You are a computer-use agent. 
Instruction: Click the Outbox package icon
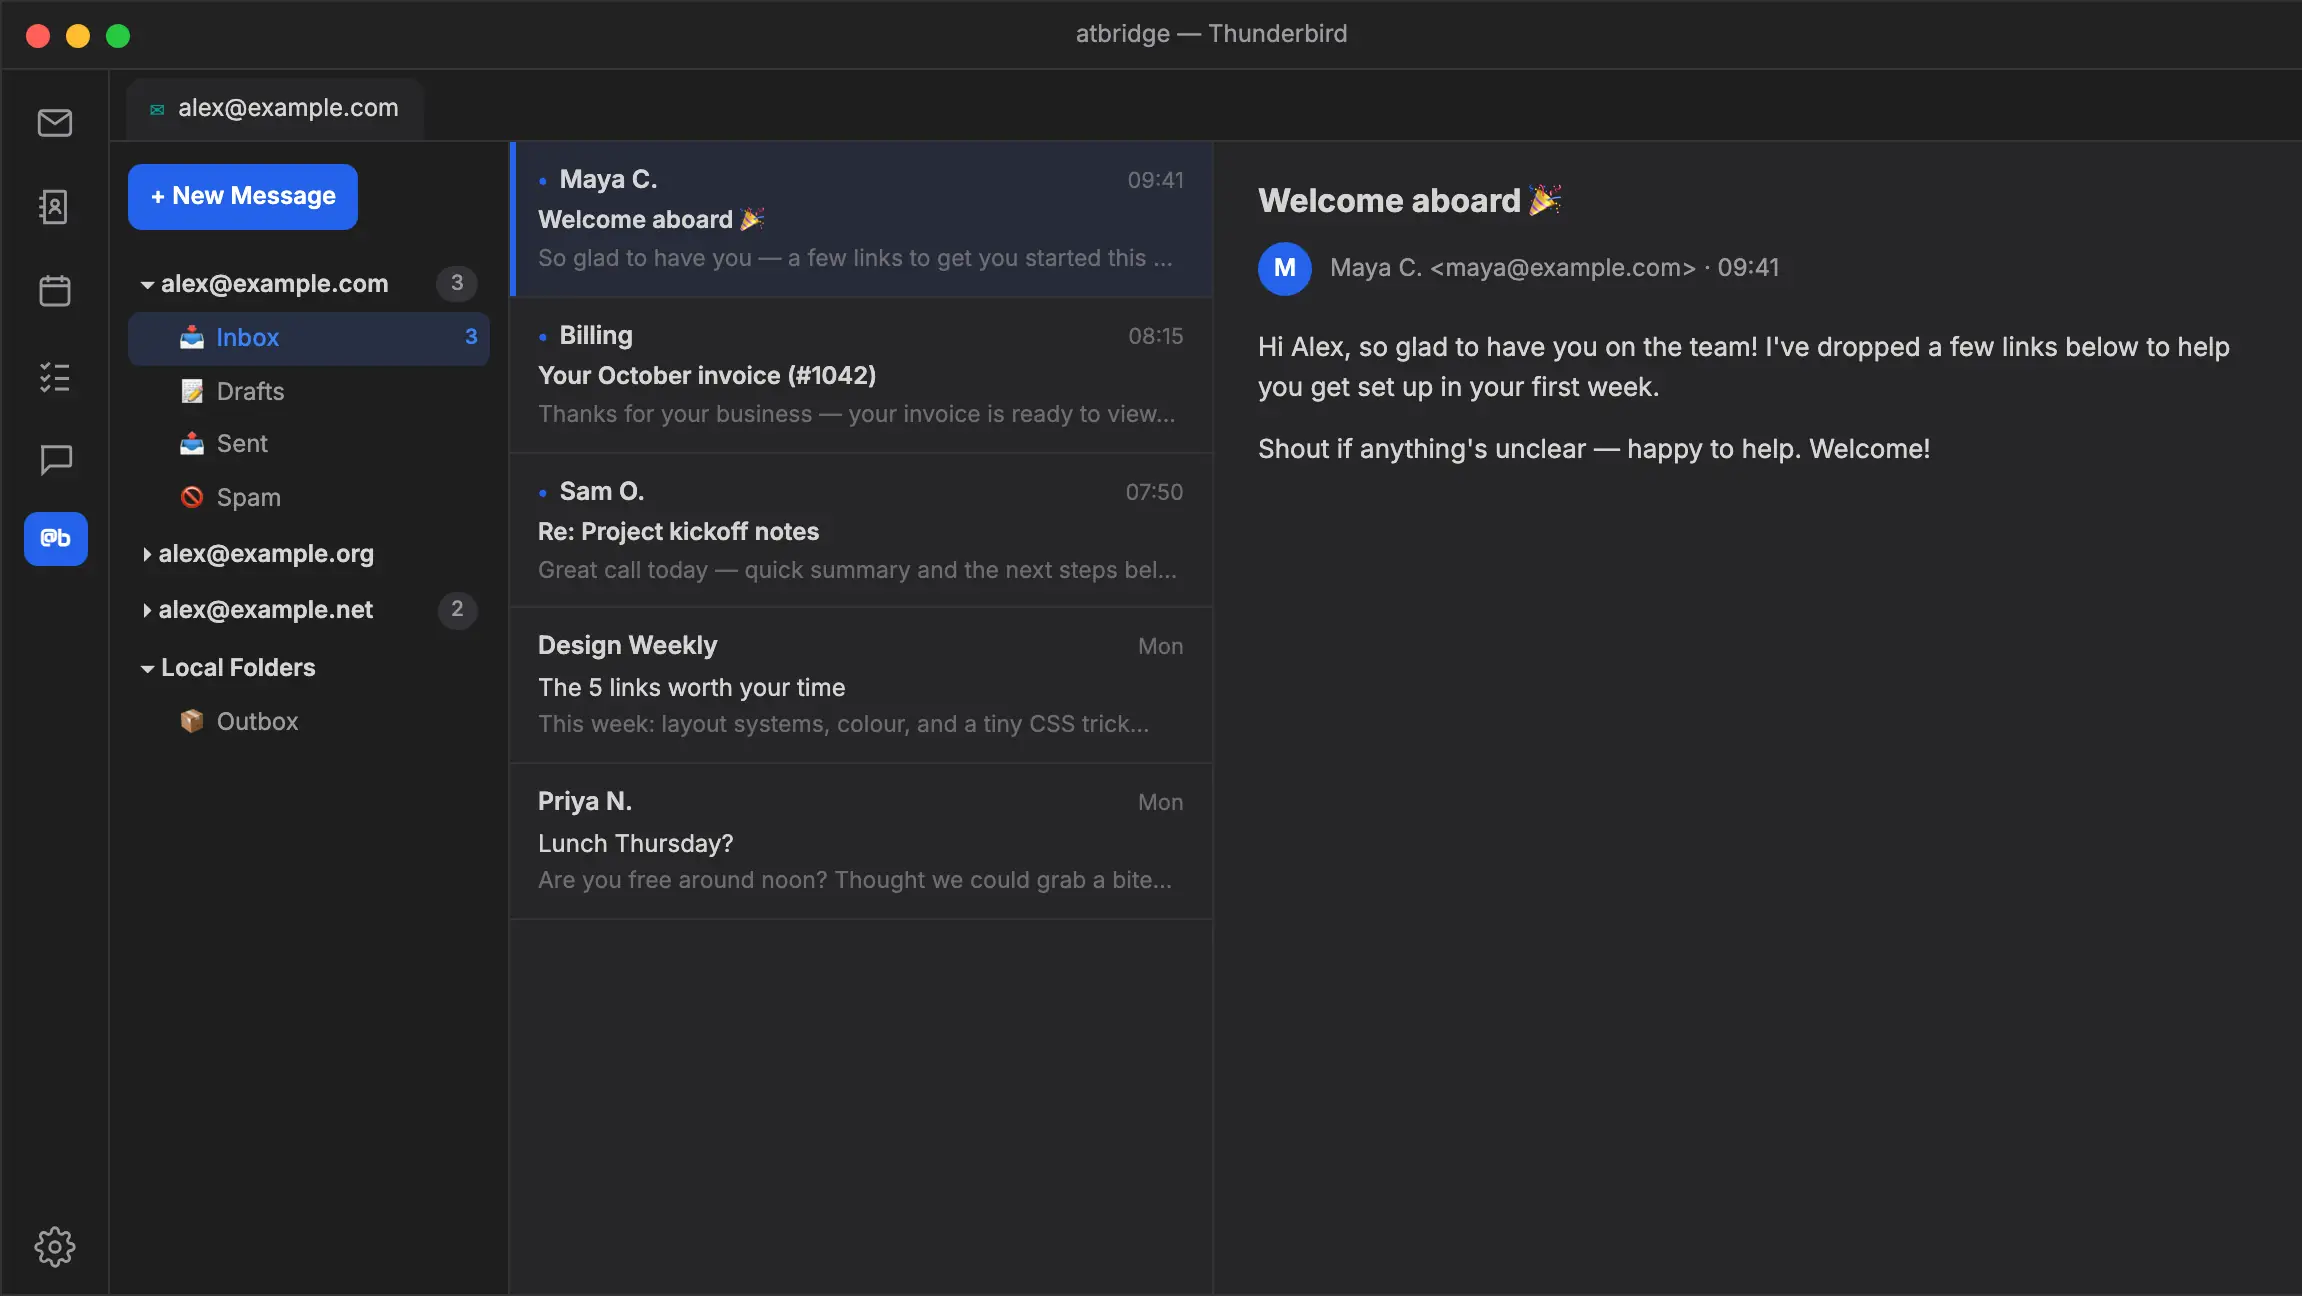click(x=192, y=721)
